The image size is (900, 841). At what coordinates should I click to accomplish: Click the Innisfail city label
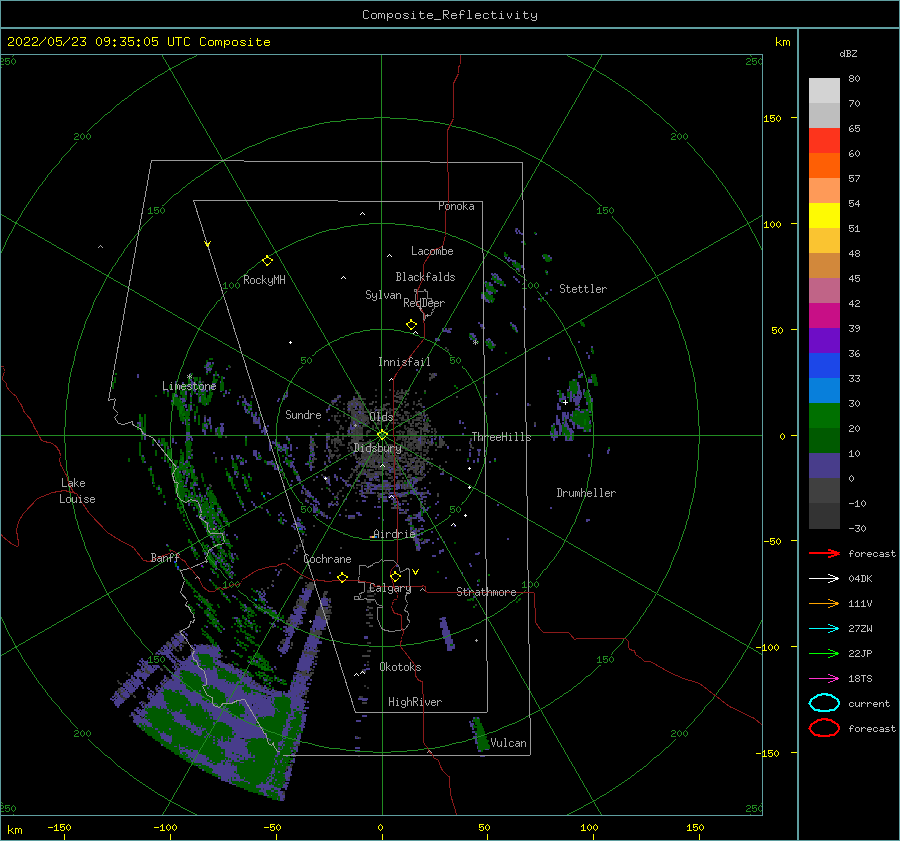click(x=404, y=362)
